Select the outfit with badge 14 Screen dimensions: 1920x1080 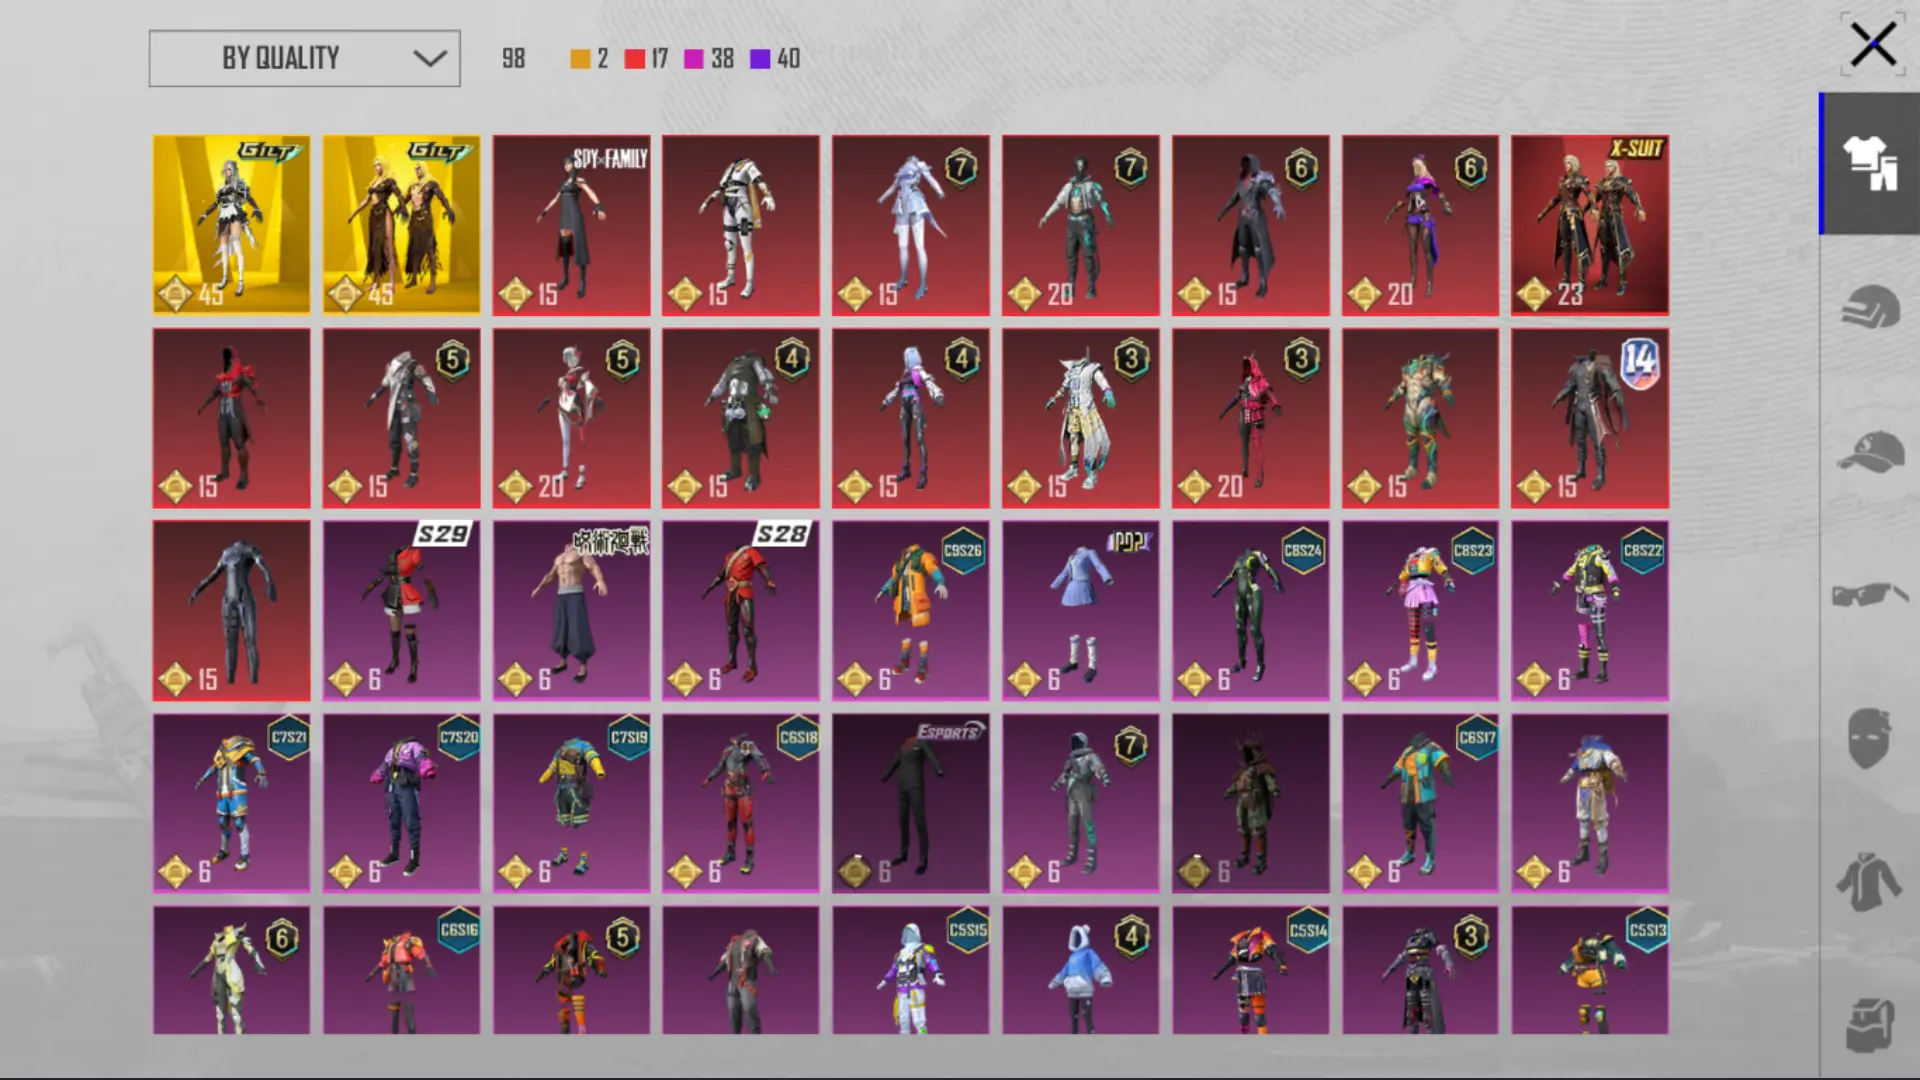pyautogui.click(x=1589, y=418)
